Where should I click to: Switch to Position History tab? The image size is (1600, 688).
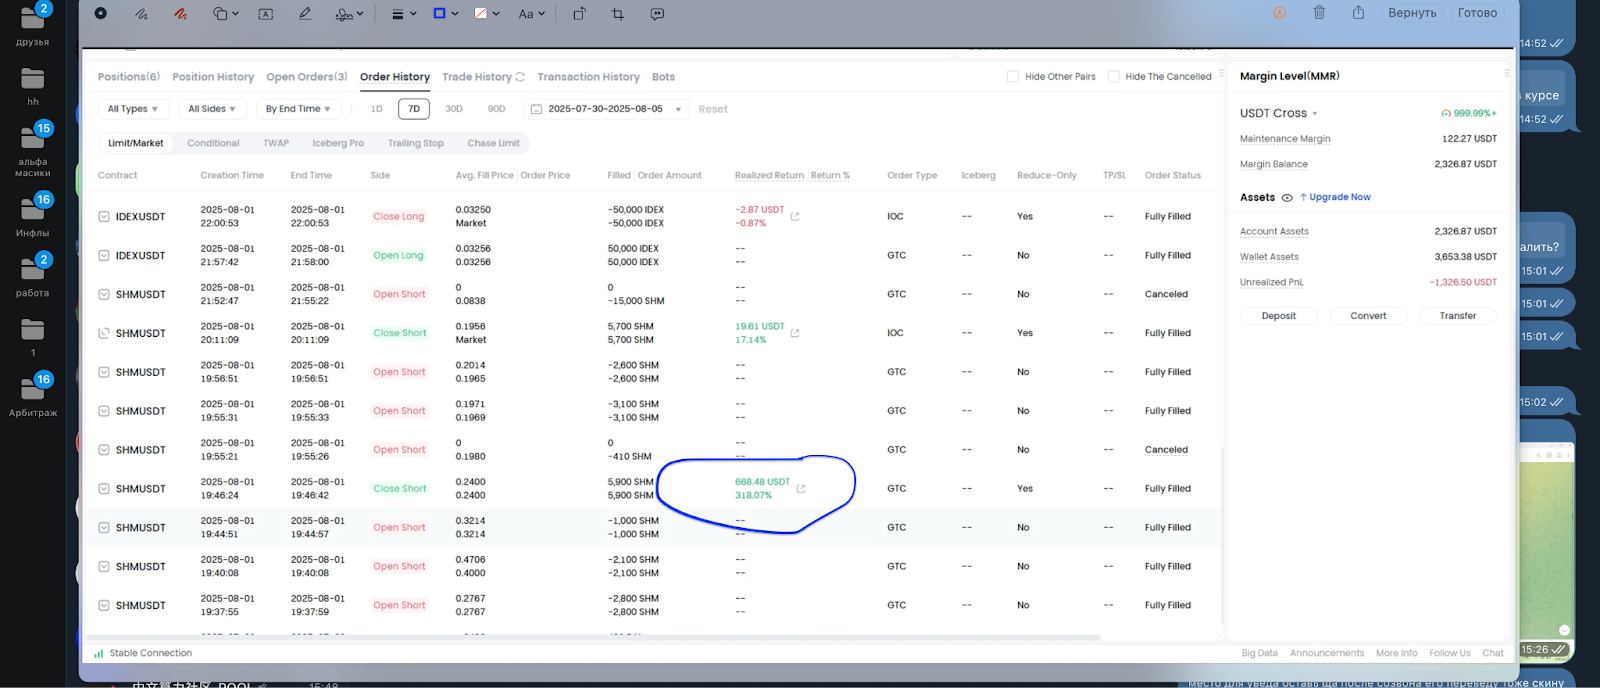(213, 77)
